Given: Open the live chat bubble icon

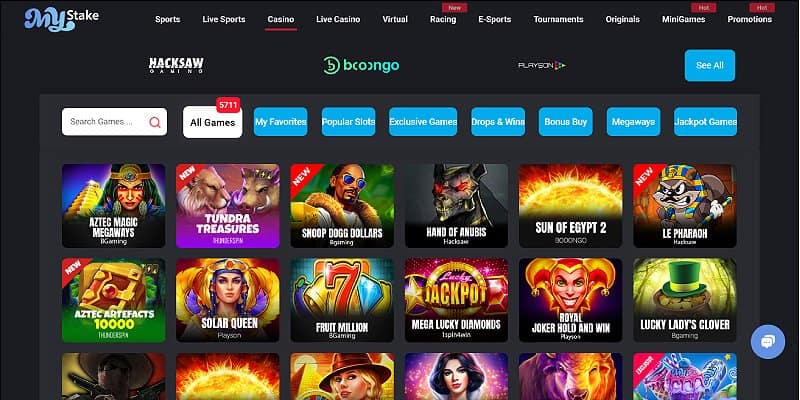Looking at the screenshot, I should click(x=768, y=342).
